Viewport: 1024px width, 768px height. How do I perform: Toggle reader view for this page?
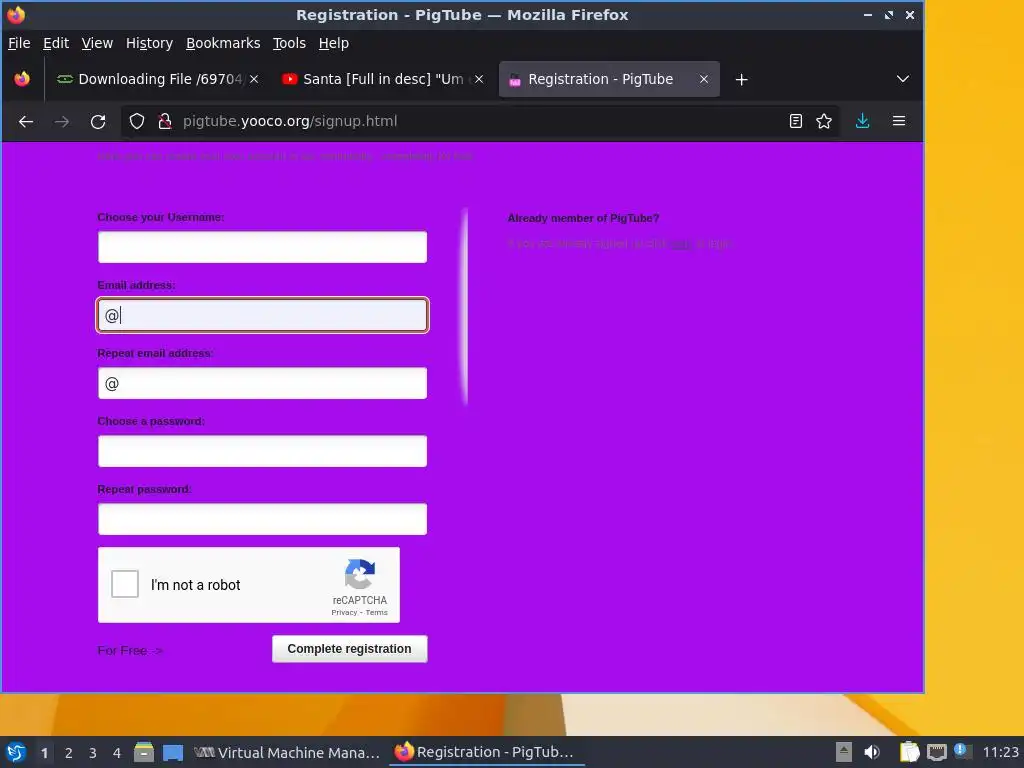795,121
